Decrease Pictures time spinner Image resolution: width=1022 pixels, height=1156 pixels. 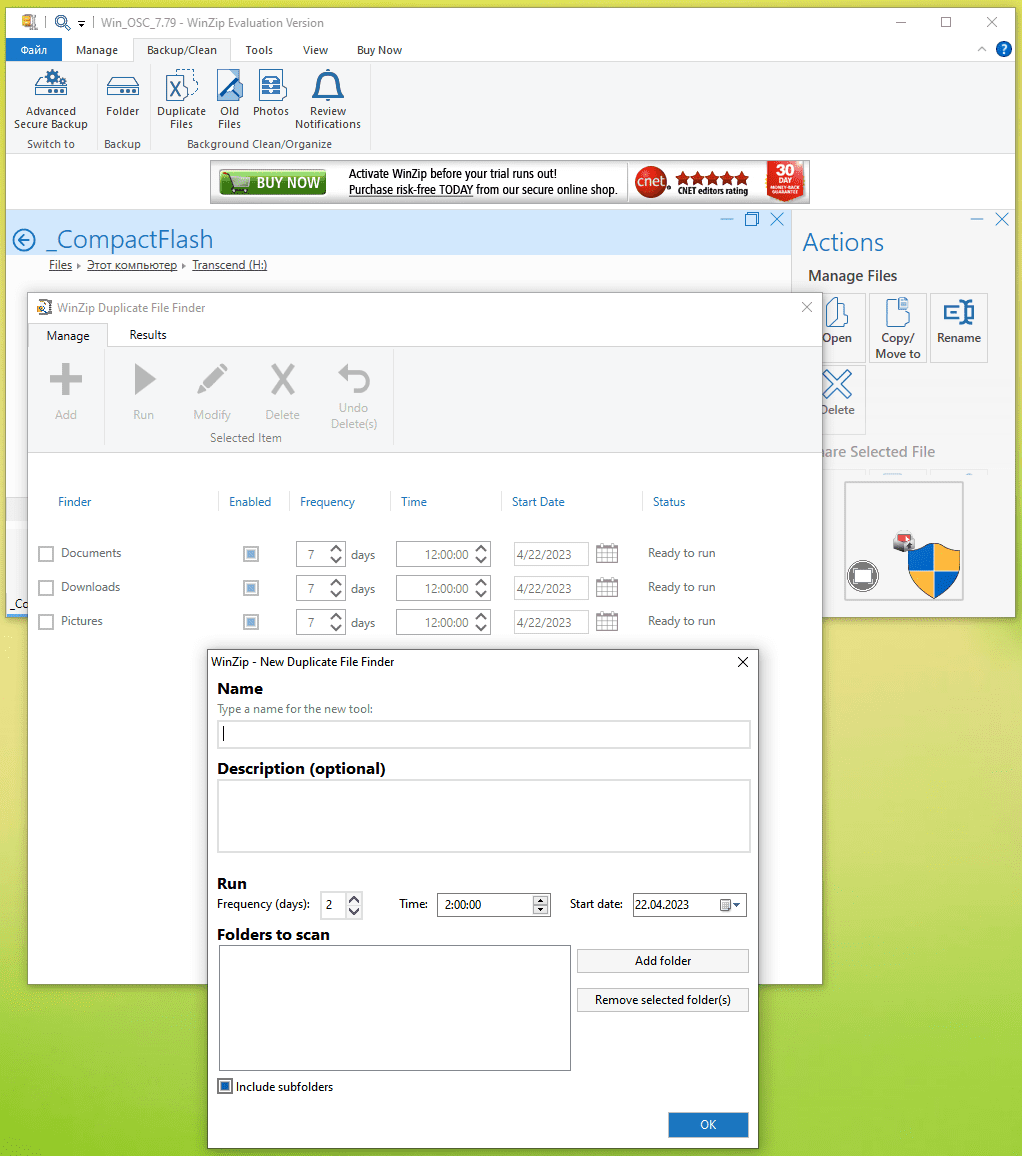pyautogui.click(x=482, y=627)
